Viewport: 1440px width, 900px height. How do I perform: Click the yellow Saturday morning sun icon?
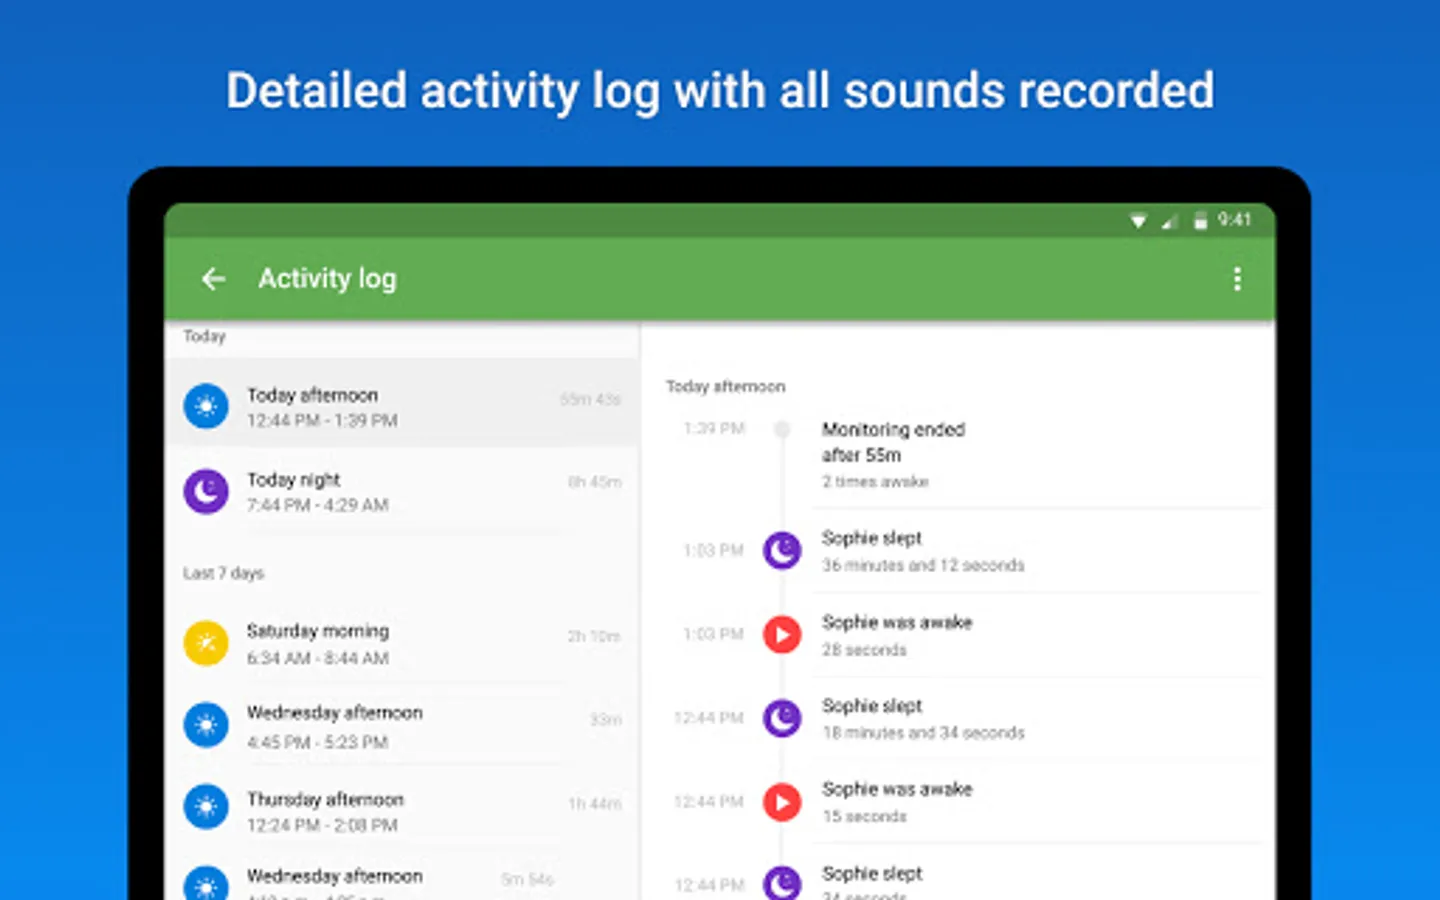pyautogui.click(x=206, y=643)
